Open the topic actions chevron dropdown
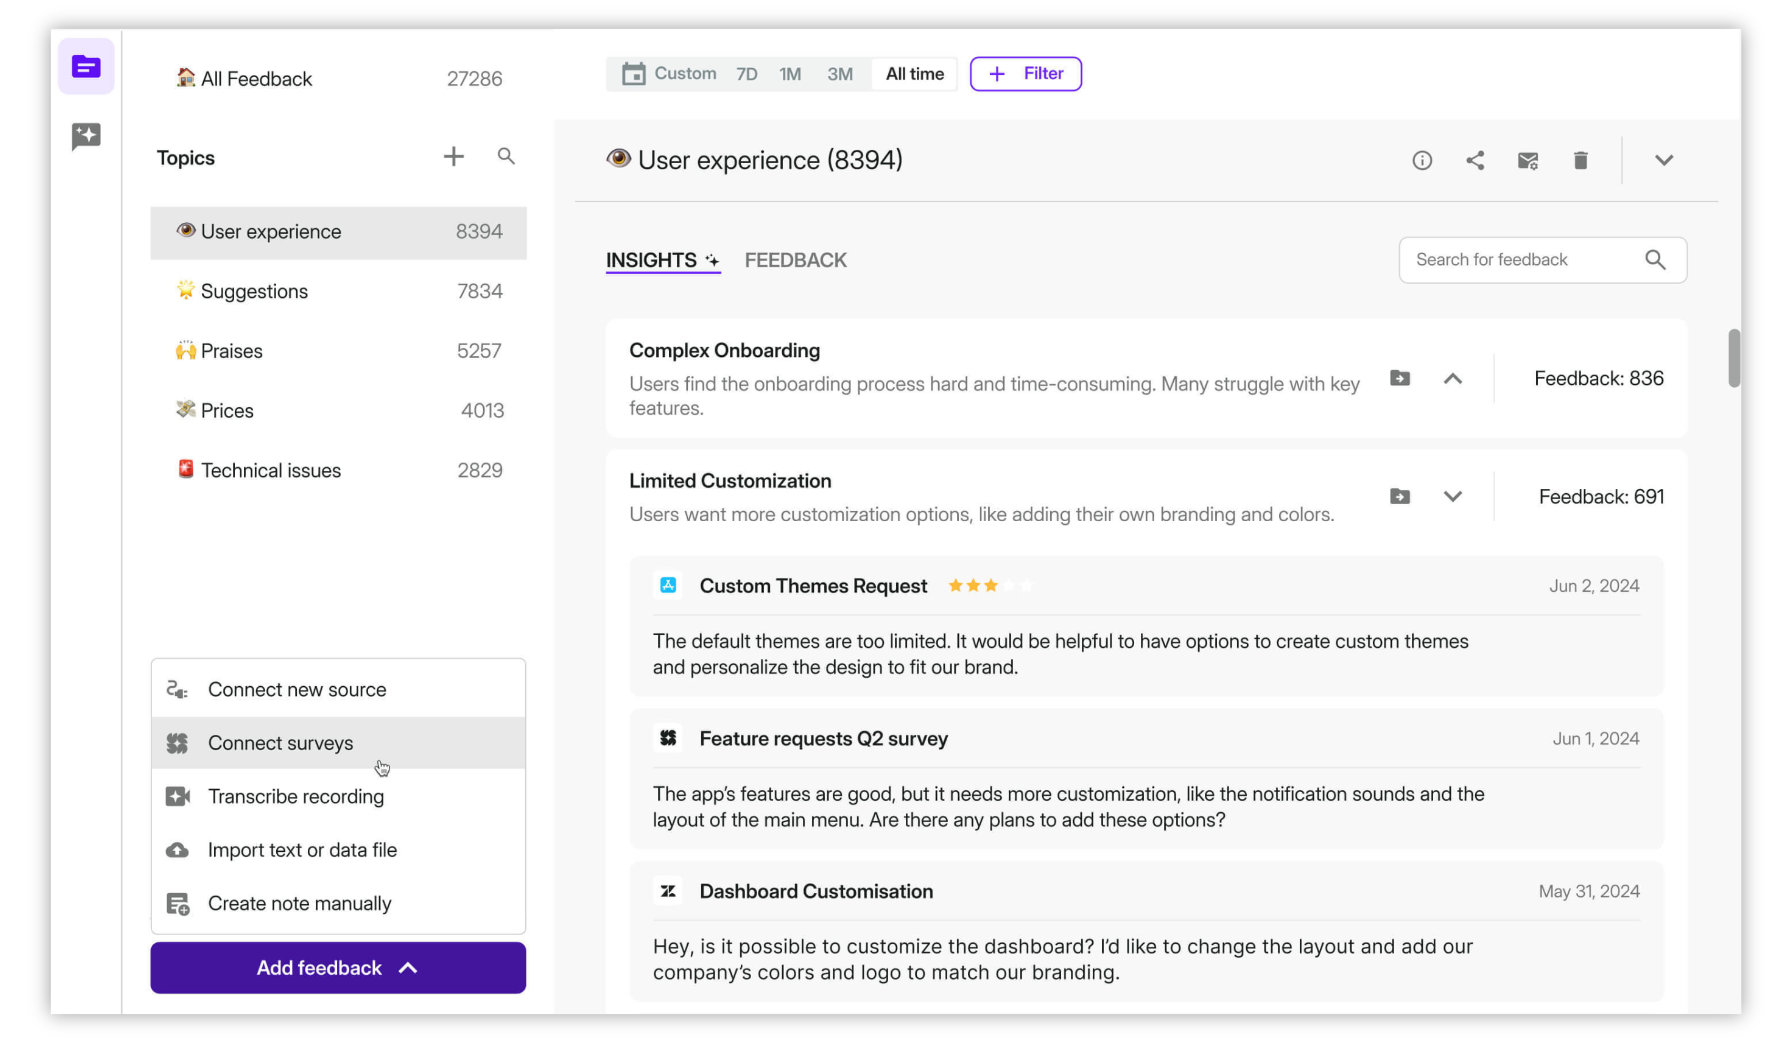Screen dimensions: 1792x1043 tap(1663, 160)
